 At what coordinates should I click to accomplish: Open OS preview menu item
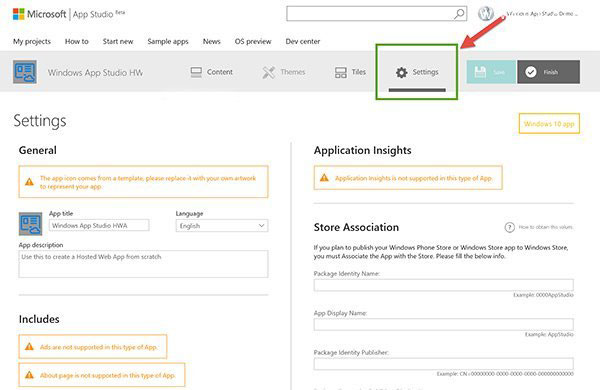(253, 41)
